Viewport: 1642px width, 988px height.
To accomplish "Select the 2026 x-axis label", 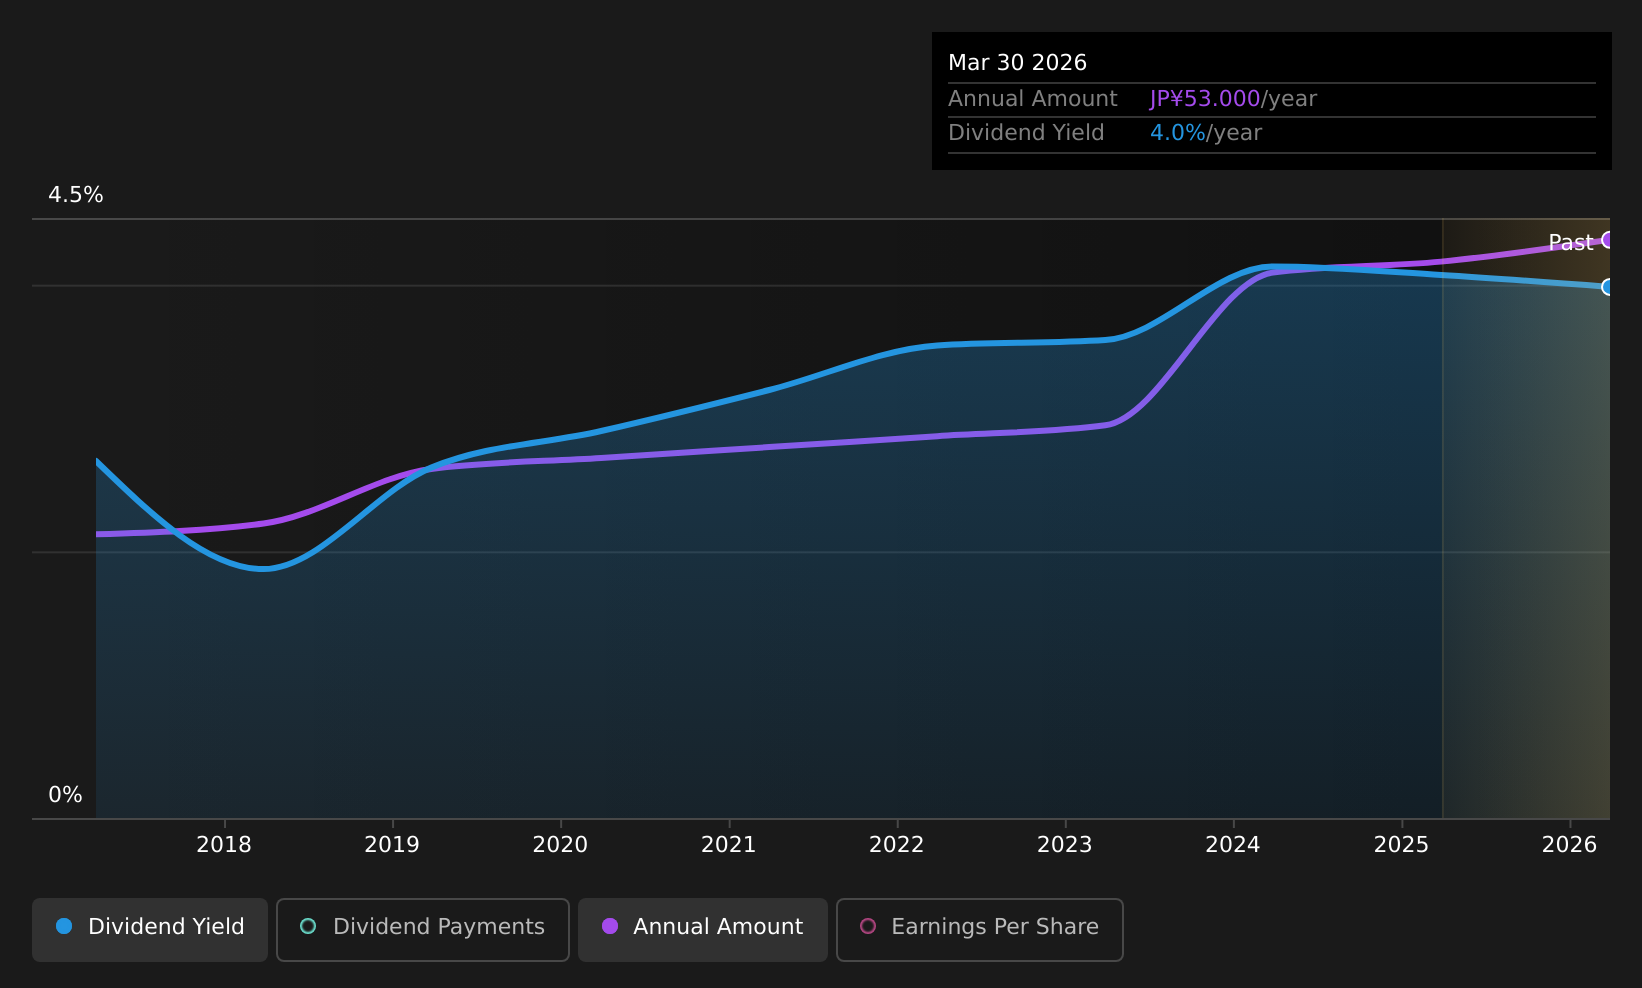I will click(1570, 845).
